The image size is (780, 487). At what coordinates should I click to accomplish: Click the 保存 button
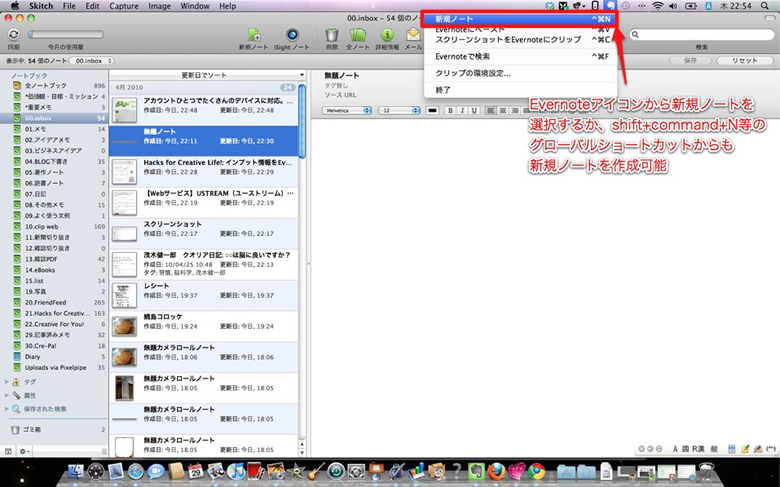click(x=690, y=61)
